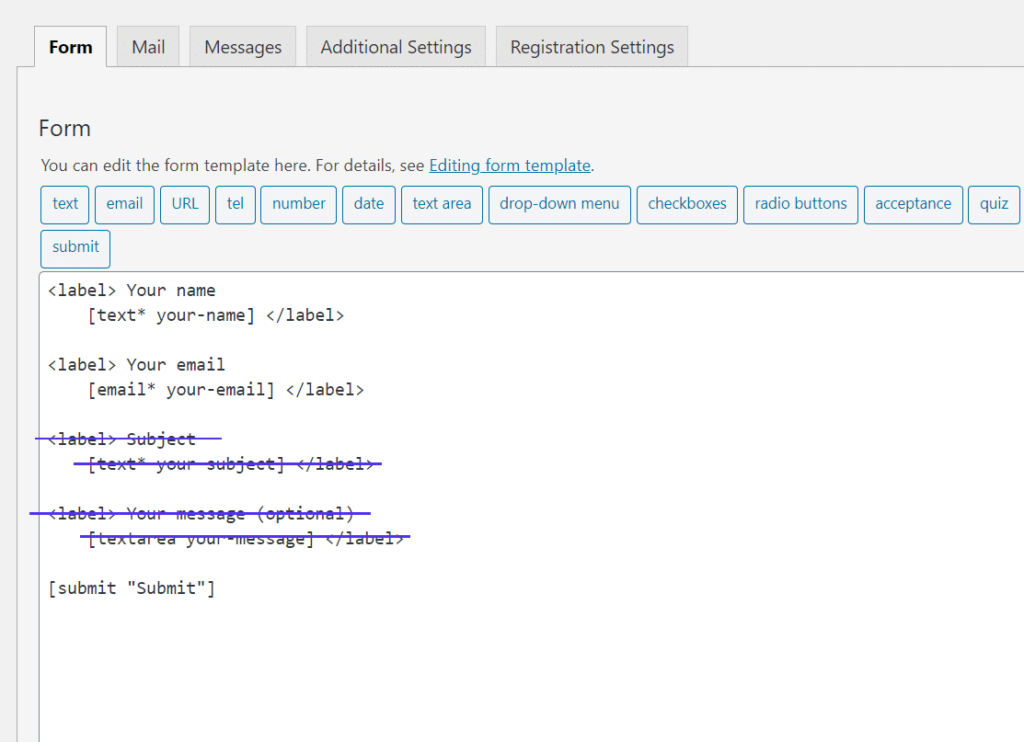This screenshot has height=742, width=1024.
Task: Add a URL field tag
Action: pyautogui.click(x=185, y=204)
